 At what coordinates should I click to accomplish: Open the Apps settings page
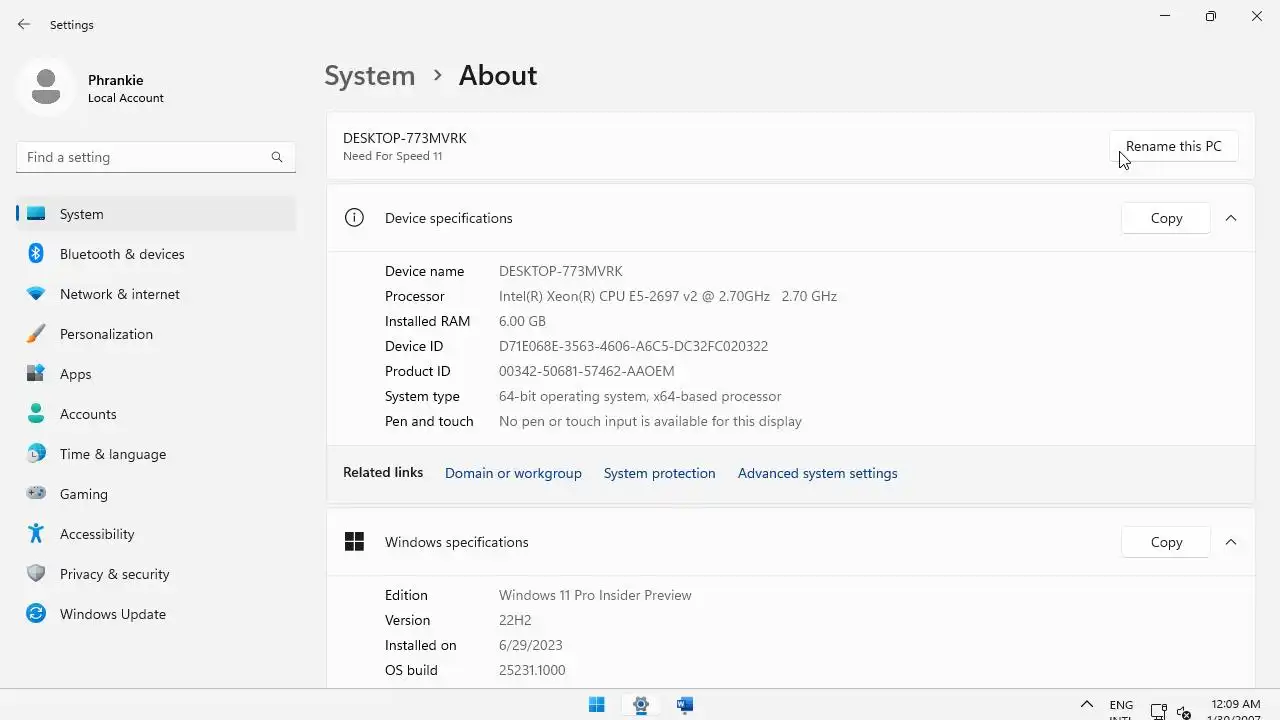click(x=75, y=374)
